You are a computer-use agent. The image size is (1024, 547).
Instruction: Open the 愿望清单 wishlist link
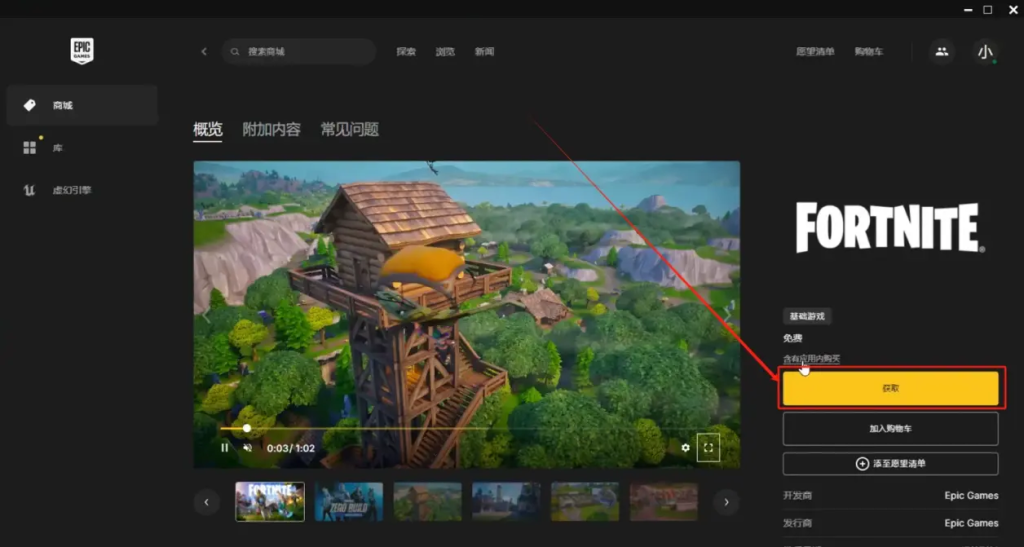(815, 52)
